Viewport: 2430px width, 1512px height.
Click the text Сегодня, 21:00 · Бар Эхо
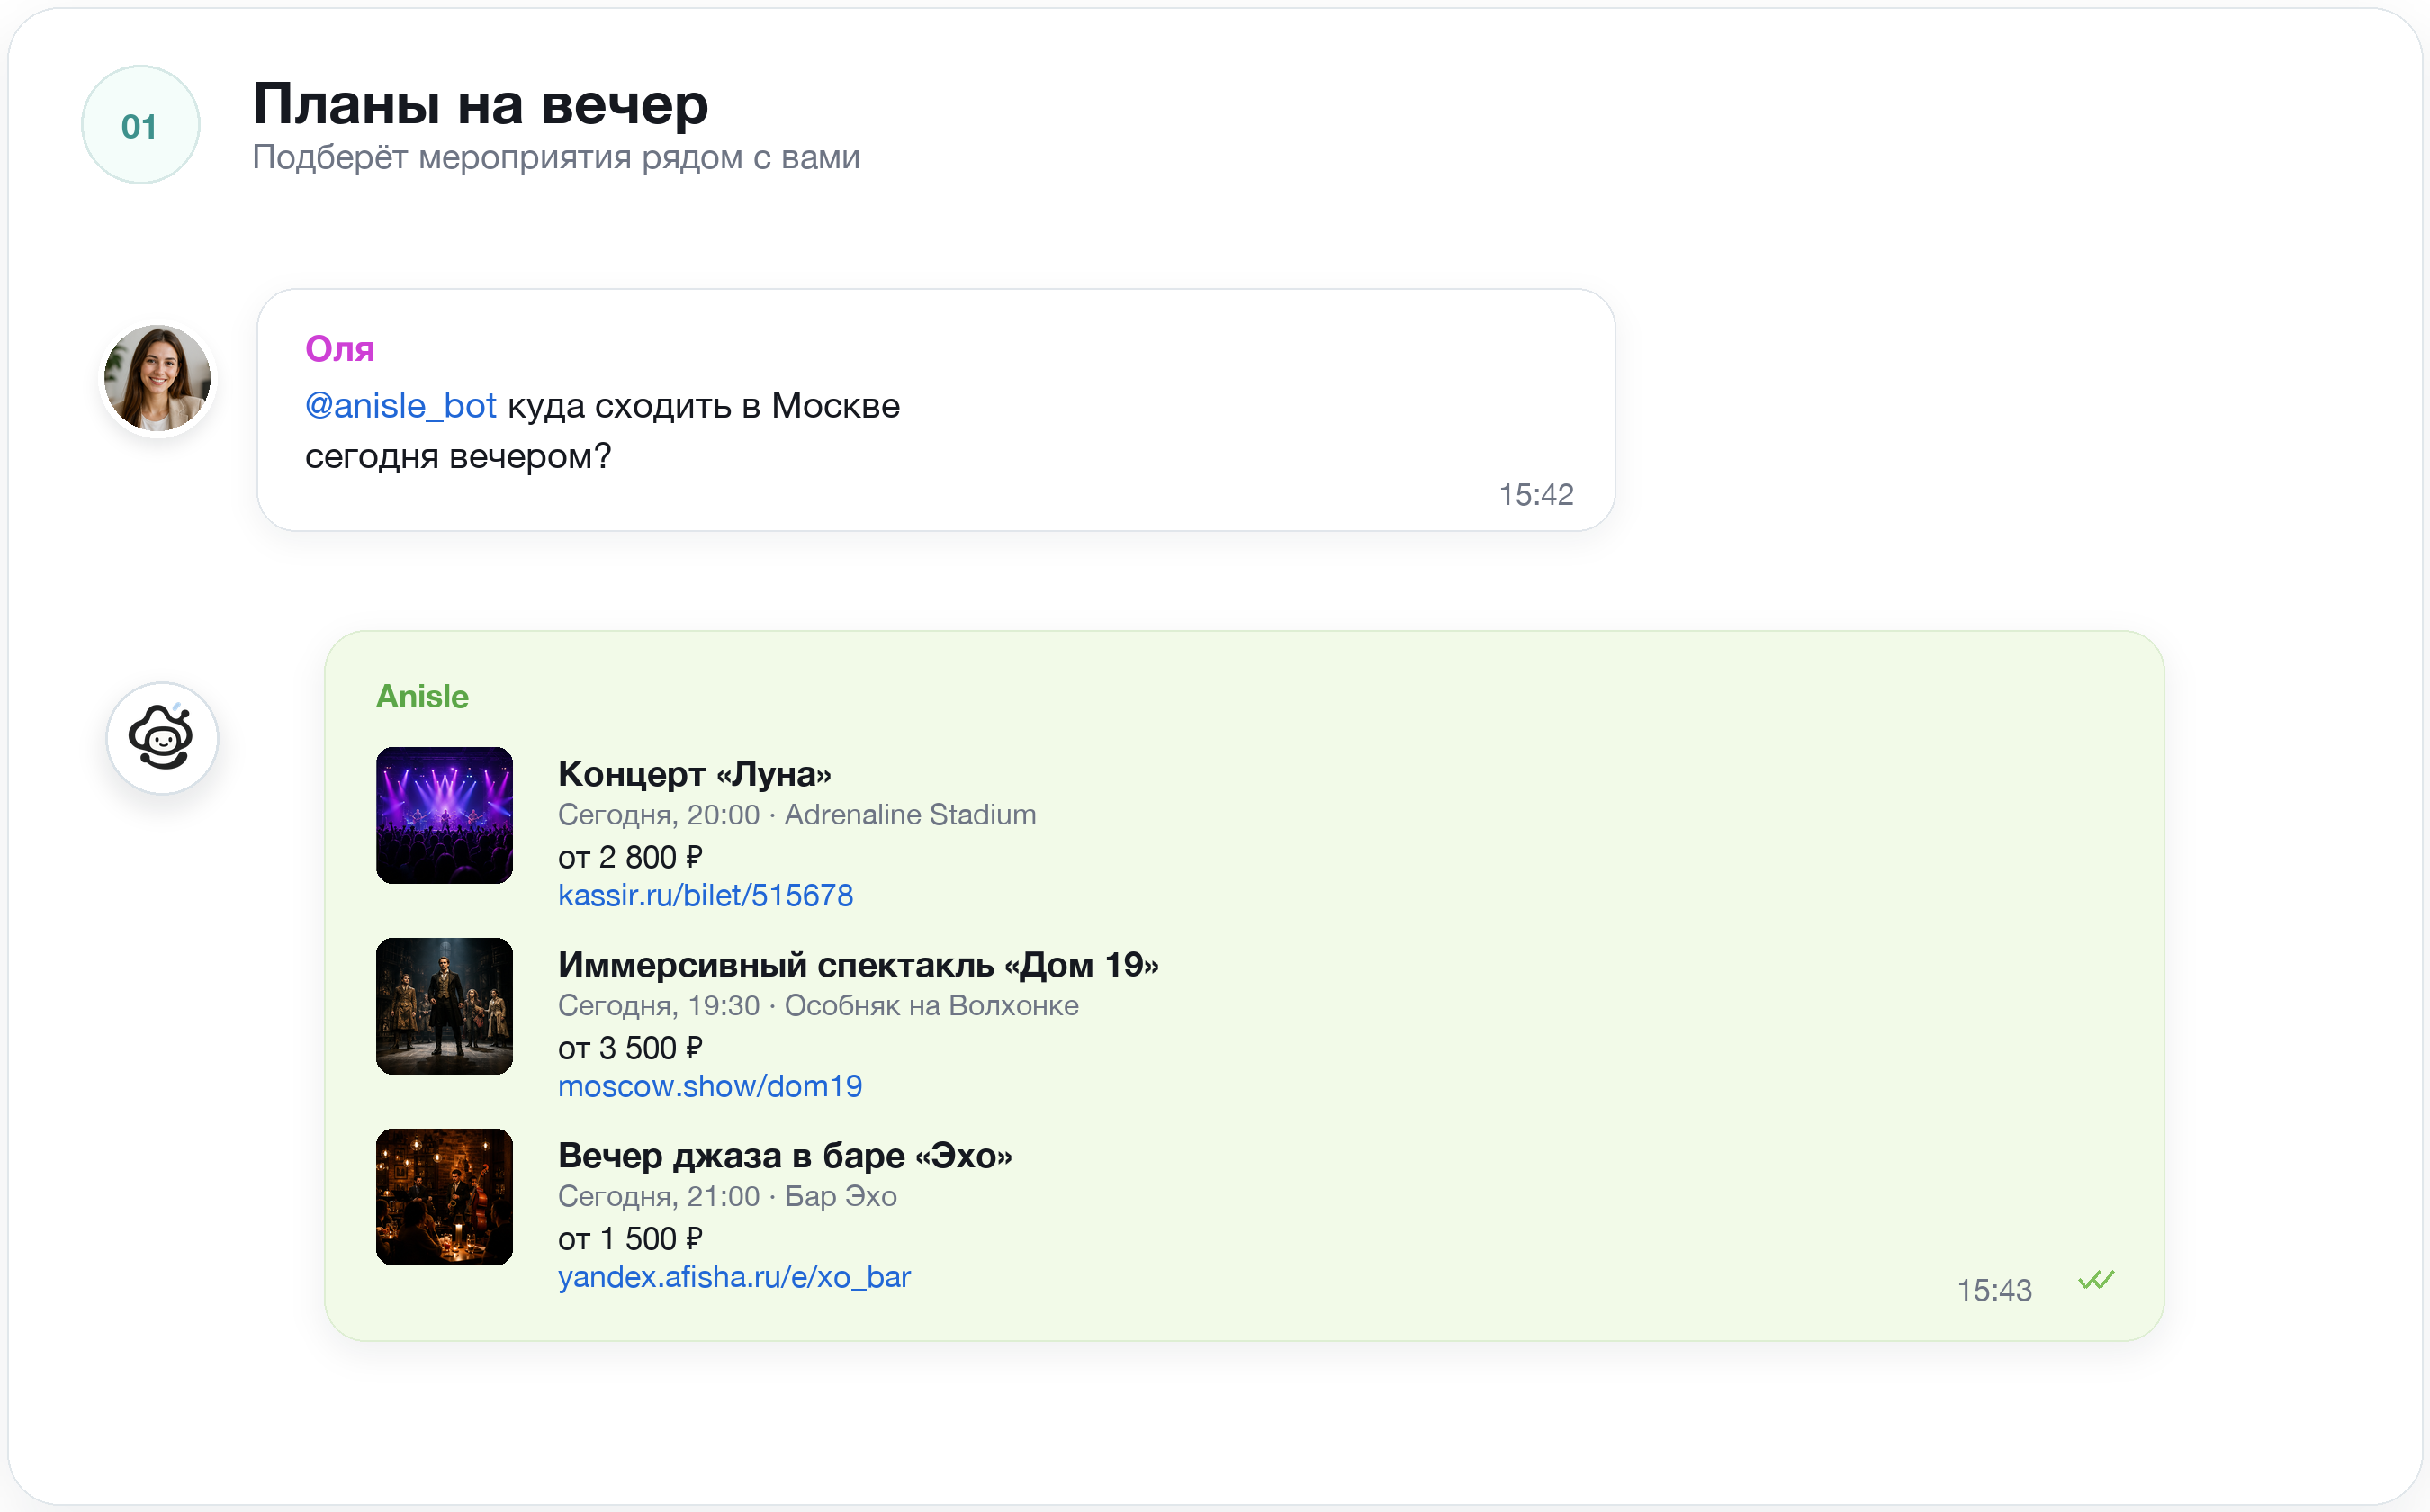(x=727, y=1197)
